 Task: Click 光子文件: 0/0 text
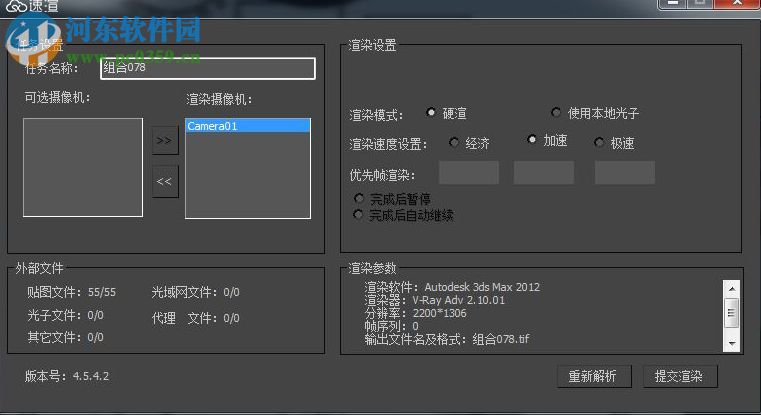(65, 316)
